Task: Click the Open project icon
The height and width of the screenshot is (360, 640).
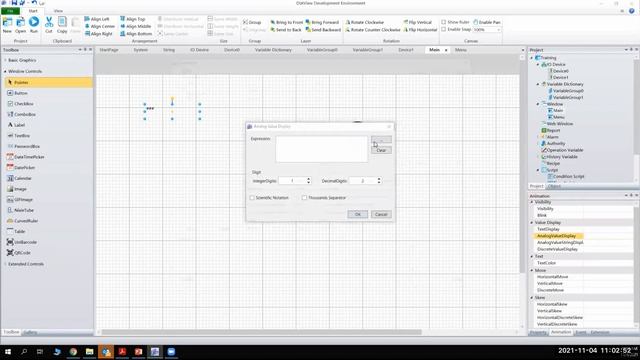Action: [20, 25]
